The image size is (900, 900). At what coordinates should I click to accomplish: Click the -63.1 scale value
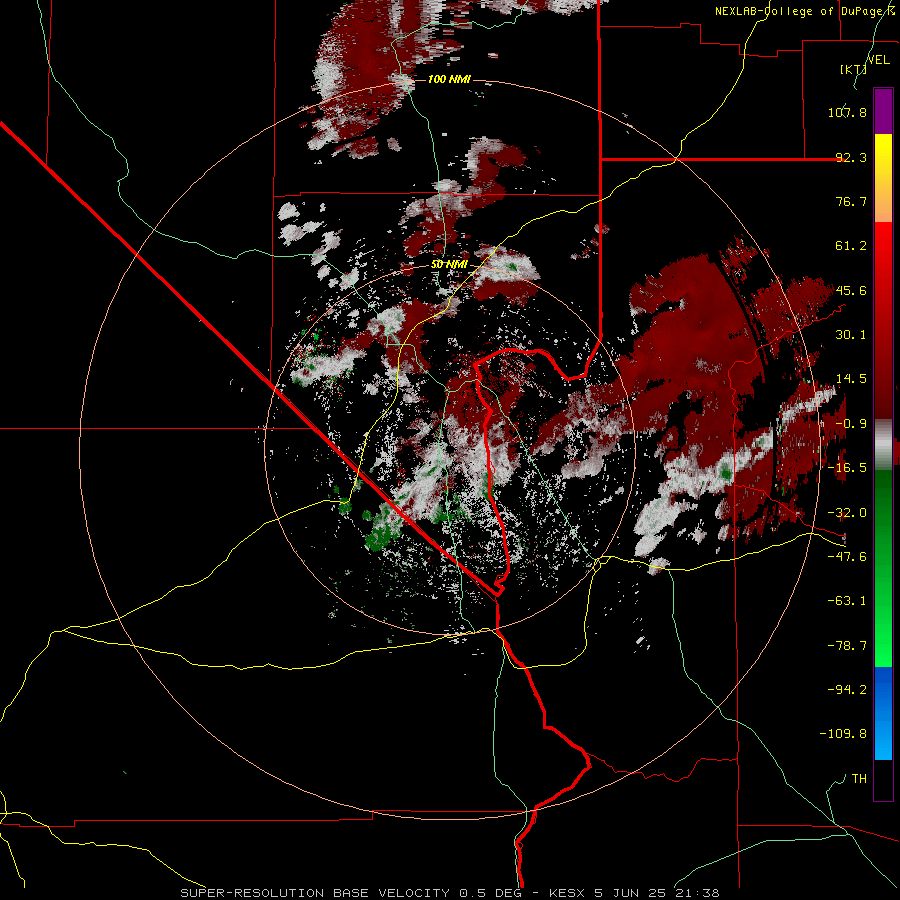[847, 601]
